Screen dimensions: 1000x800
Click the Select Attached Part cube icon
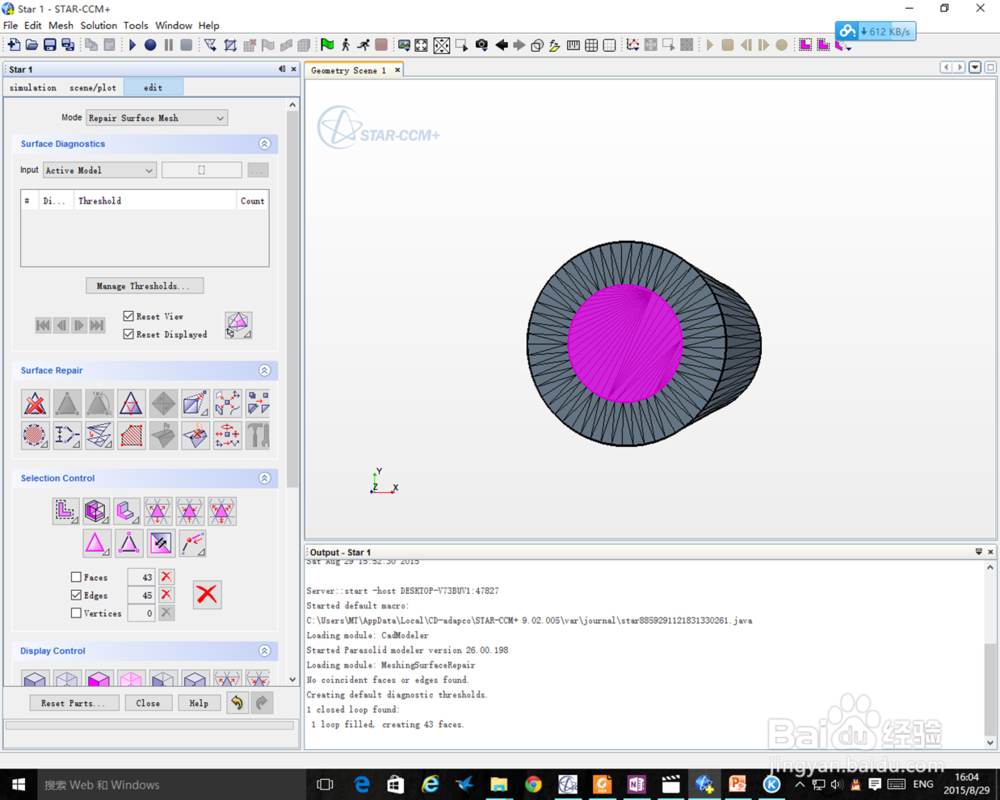click(96, 511)
